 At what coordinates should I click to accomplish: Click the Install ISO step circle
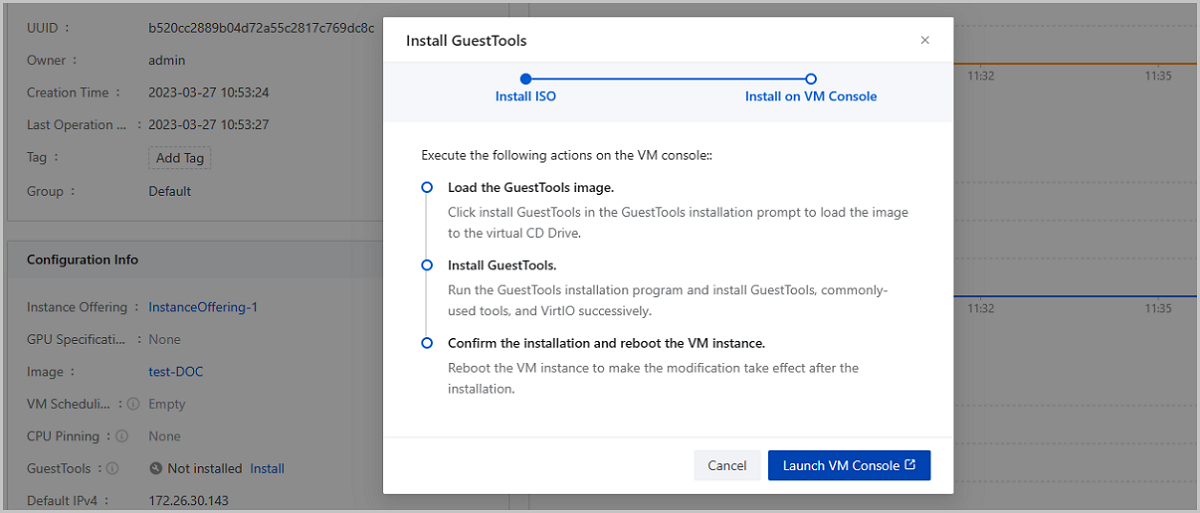(526, 78)
